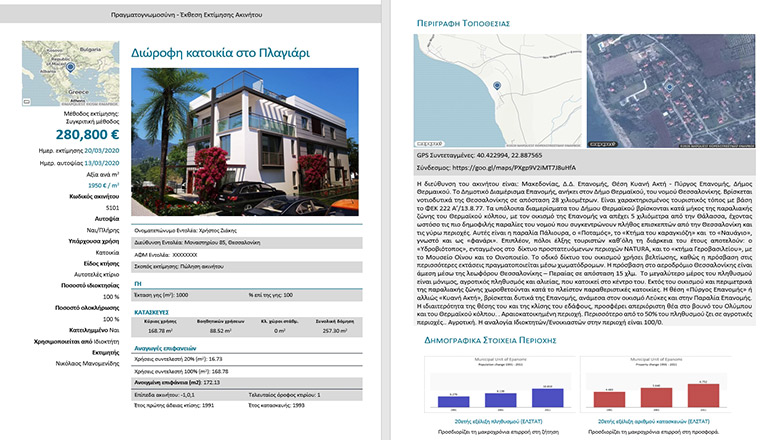Image resolution: width=770 pixels, height=440 pixels.
Task: Click the shortest red bar in the property chart
Action: (609, 399)
